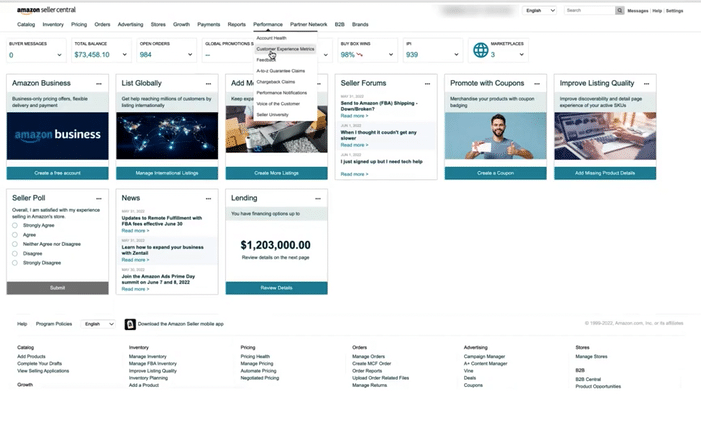701x438 pixels.
Task: Click the Marketplaces globe icon
Action: 481,51
